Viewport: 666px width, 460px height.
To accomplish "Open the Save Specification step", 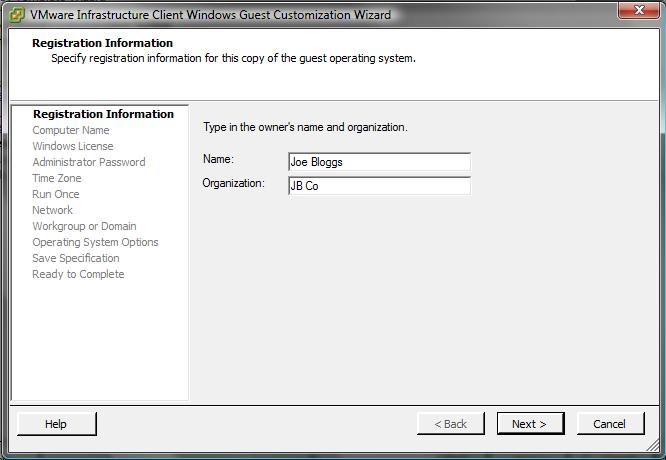I will 75,258.
